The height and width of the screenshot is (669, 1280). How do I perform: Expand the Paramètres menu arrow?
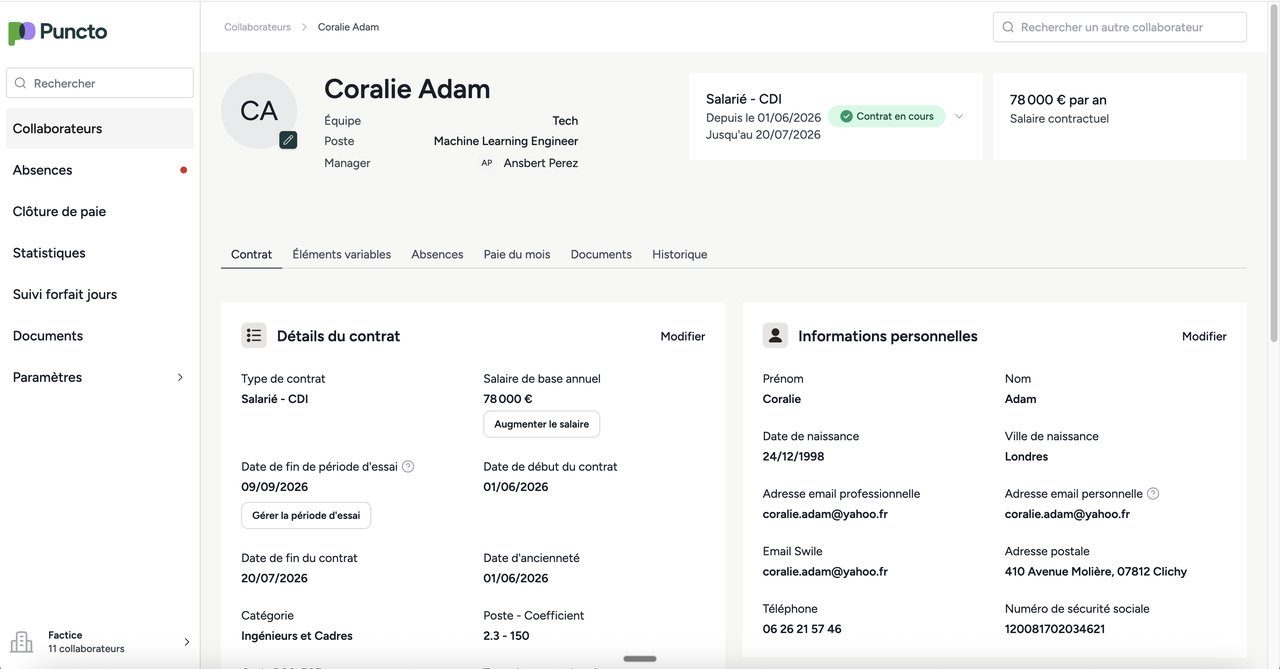click(x=181, y=378)
